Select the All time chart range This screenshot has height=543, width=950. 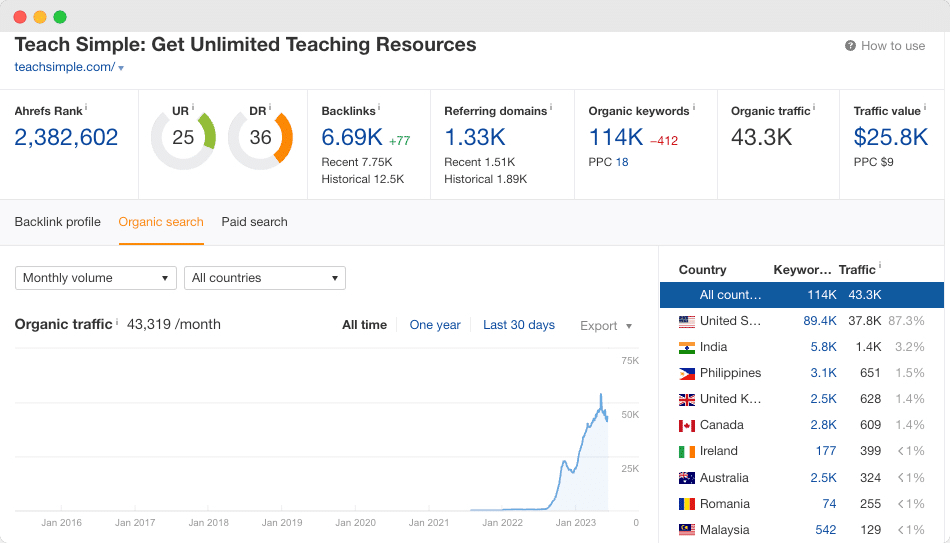pyautogui.click(x=365, y=325)
